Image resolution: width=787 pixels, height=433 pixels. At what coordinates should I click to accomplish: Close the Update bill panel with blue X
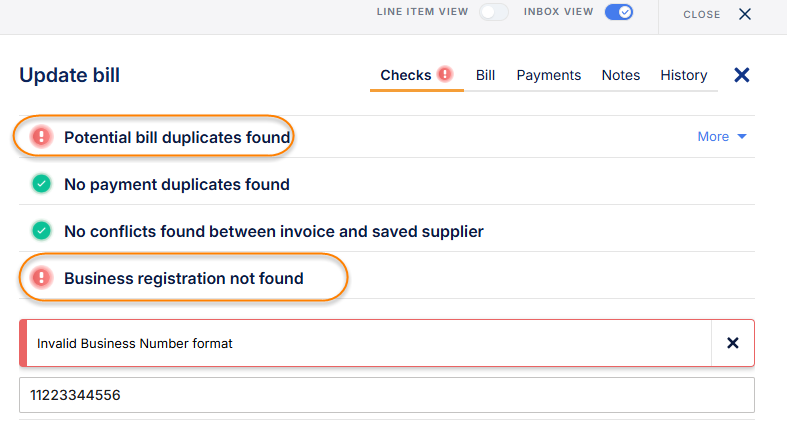(741, 75)
